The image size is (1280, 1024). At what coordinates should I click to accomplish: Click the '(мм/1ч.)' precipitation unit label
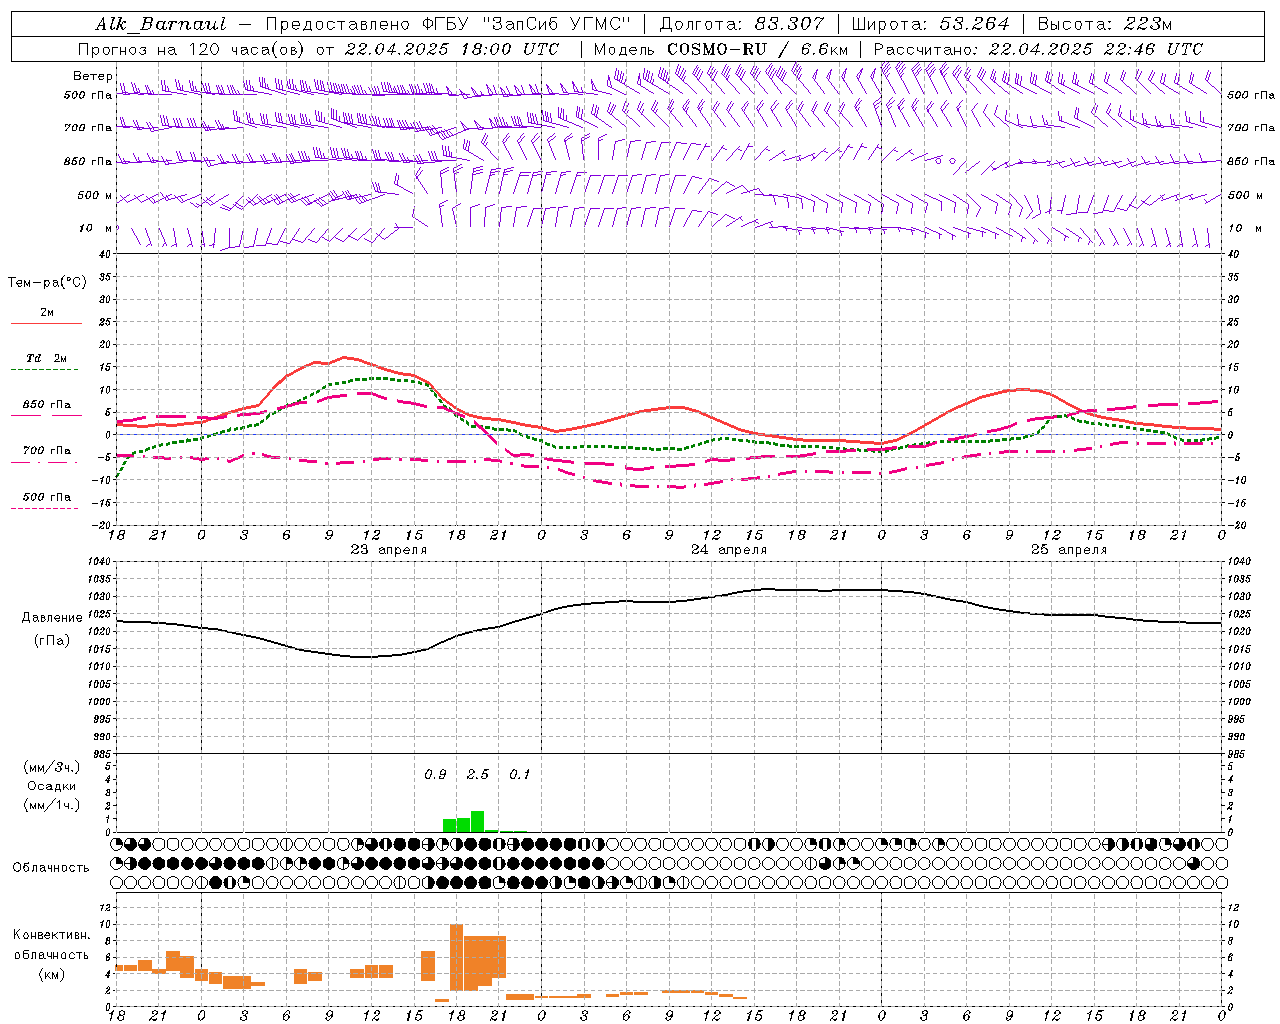[51, 805]
